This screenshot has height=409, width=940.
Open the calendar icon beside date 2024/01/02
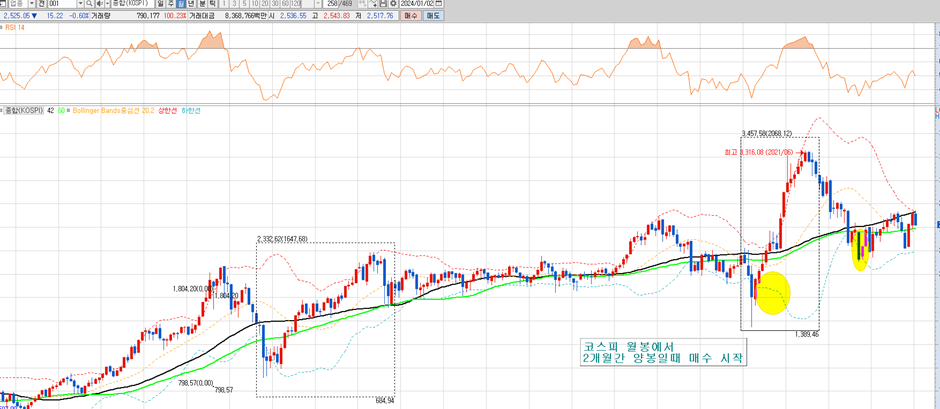click(438, 3)
